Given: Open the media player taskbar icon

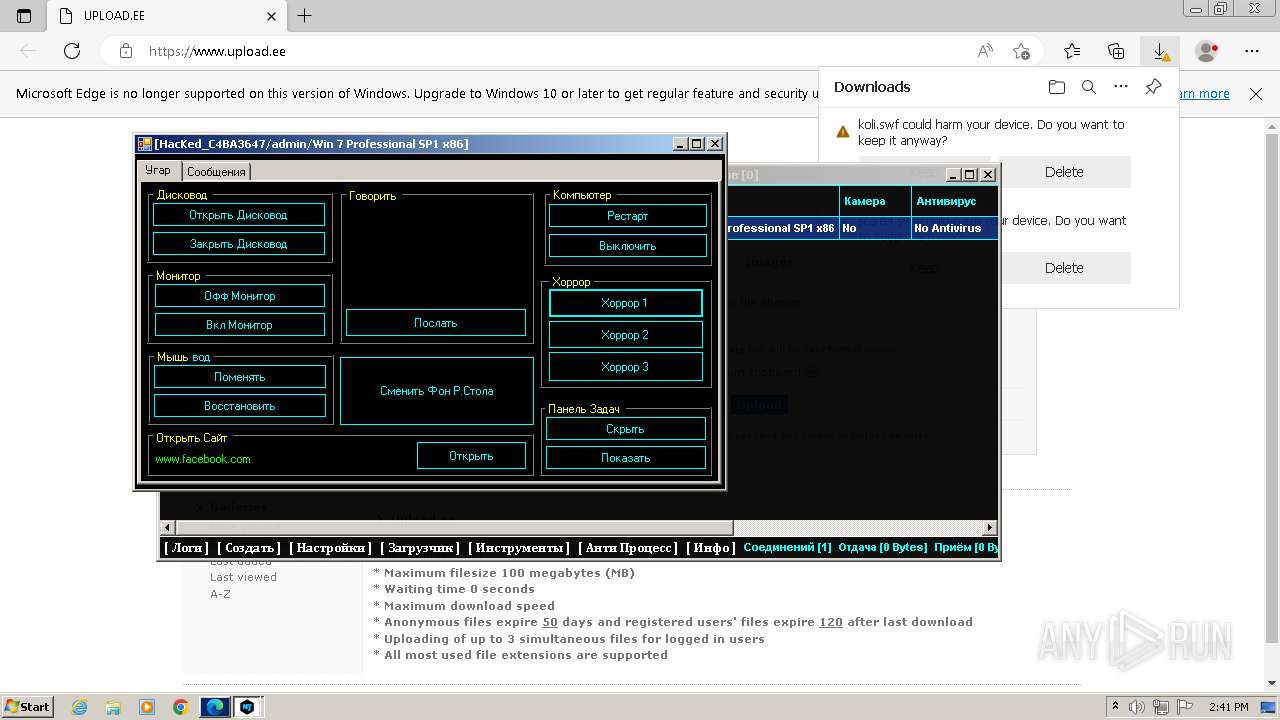Looking at the screenshot, I should tap(147, 707).
